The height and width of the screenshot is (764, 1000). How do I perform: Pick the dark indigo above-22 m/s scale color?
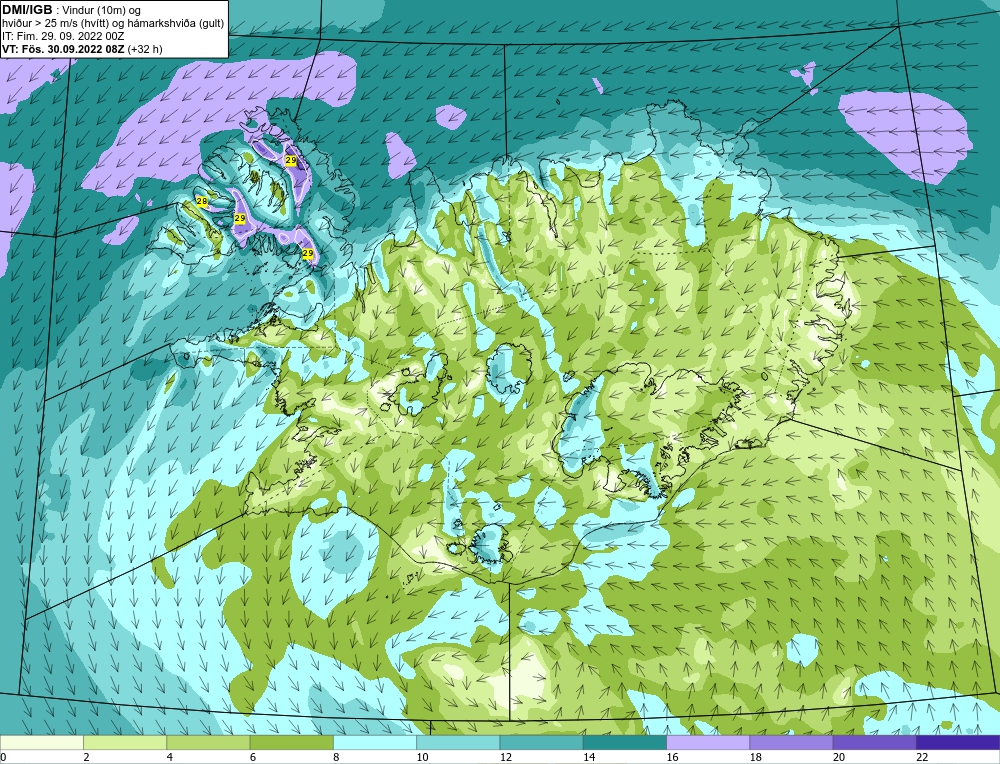click(958, 742)
